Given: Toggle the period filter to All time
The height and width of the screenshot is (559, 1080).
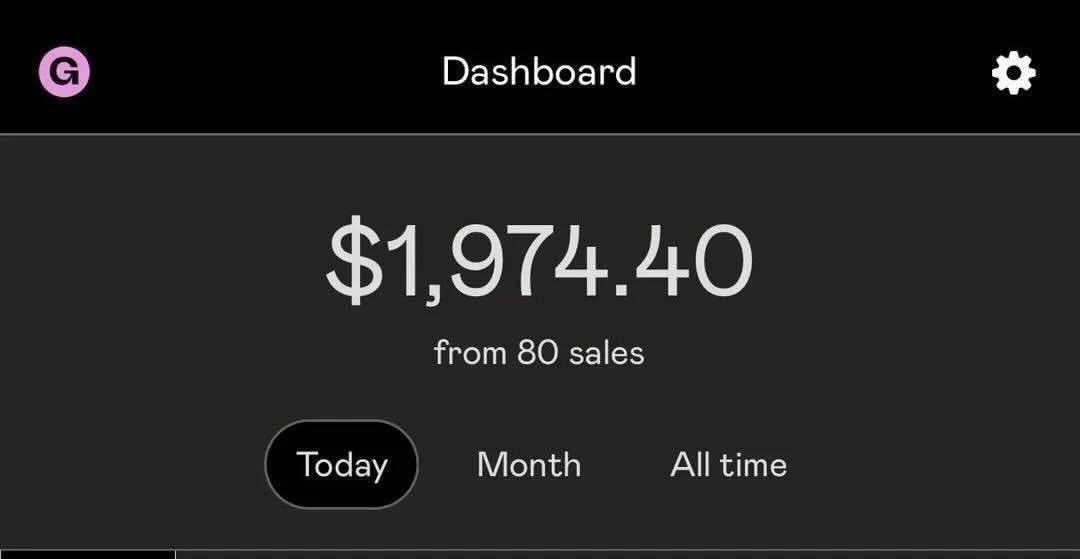Looking at the screenshot, I should click(x=728, y=465).
